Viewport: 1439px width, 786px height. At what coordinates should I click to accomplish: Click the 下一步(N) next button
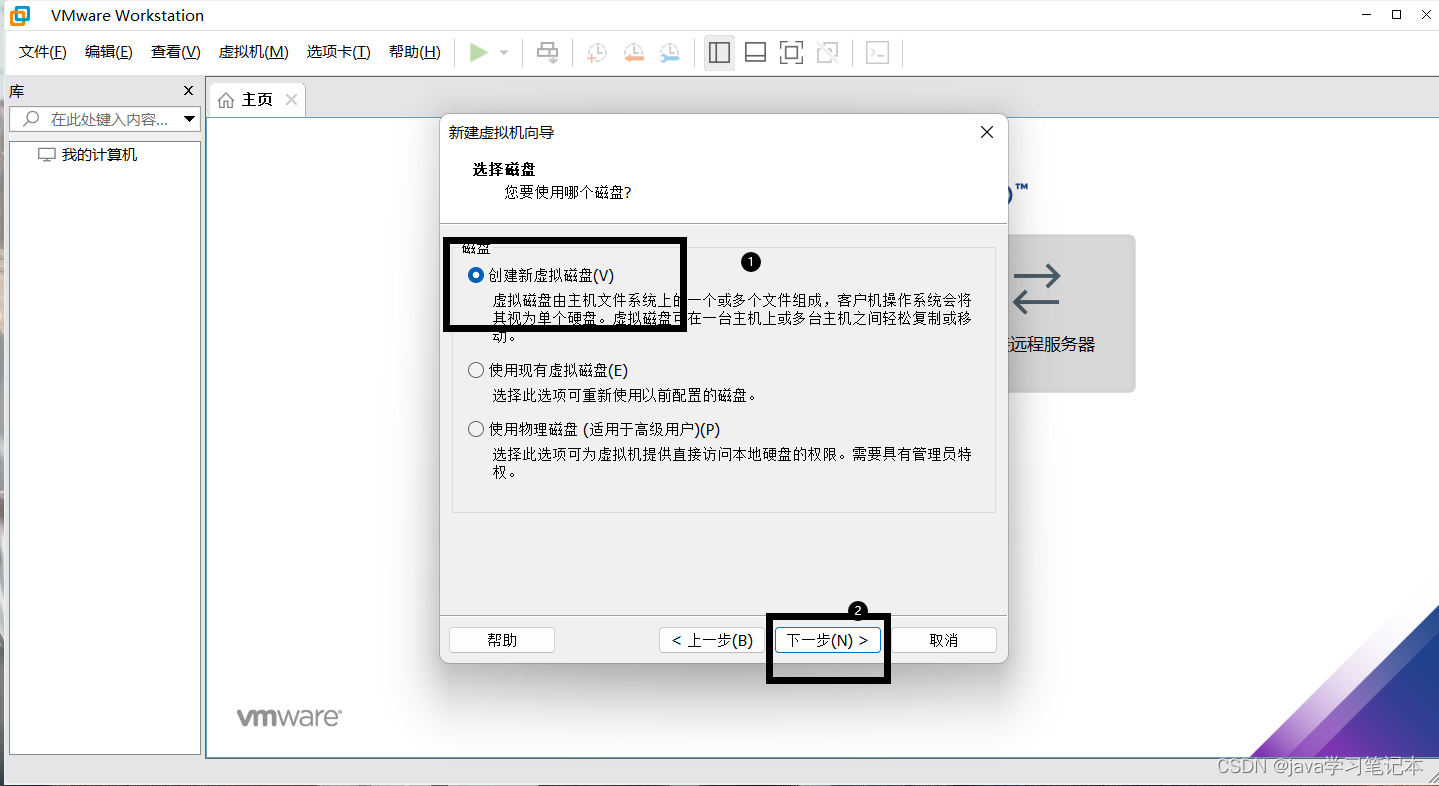point(828,640)
